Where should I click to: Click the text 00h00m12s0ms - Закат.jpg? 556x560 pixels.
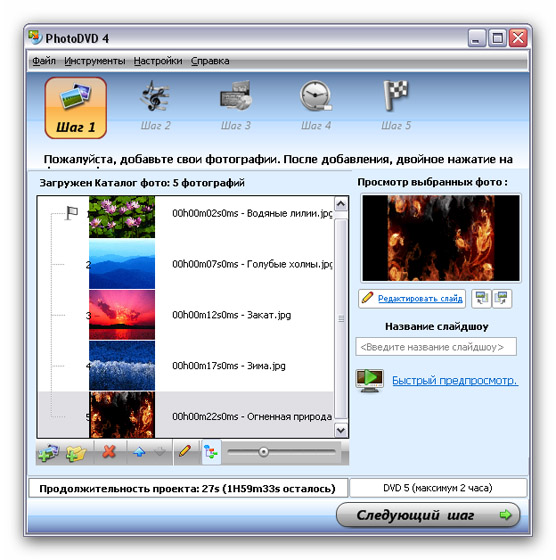click(231, 315)
